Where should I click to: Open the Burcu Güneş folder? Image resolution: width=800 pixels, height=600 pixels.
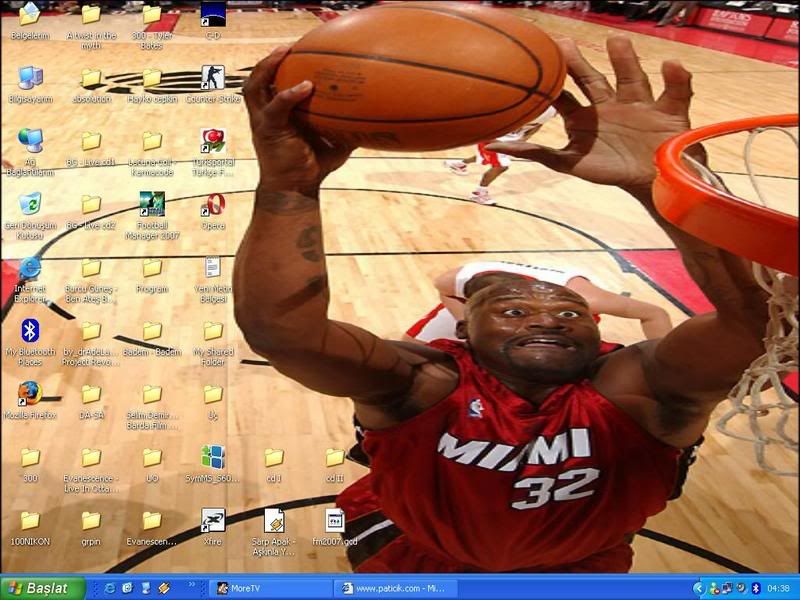click(x=91, y=268)
